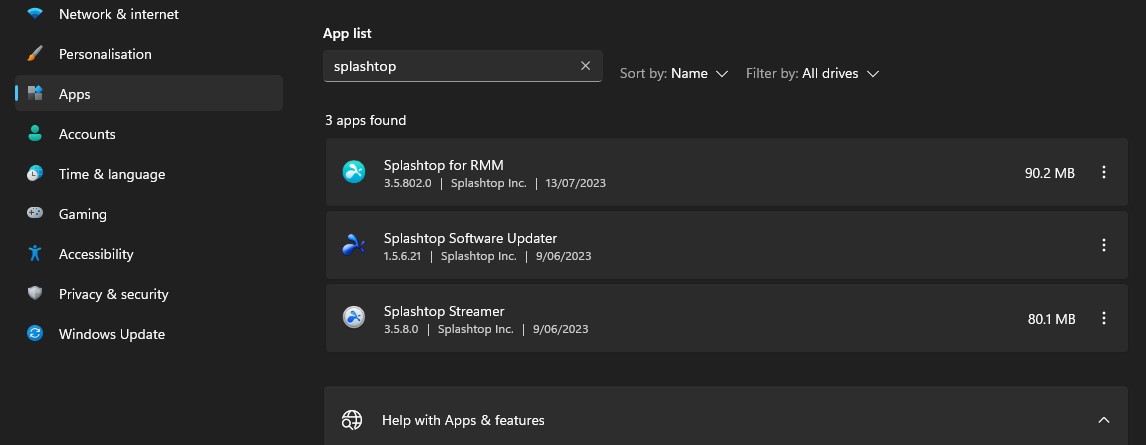Select the Apps settings section

[x=148, y=94]
